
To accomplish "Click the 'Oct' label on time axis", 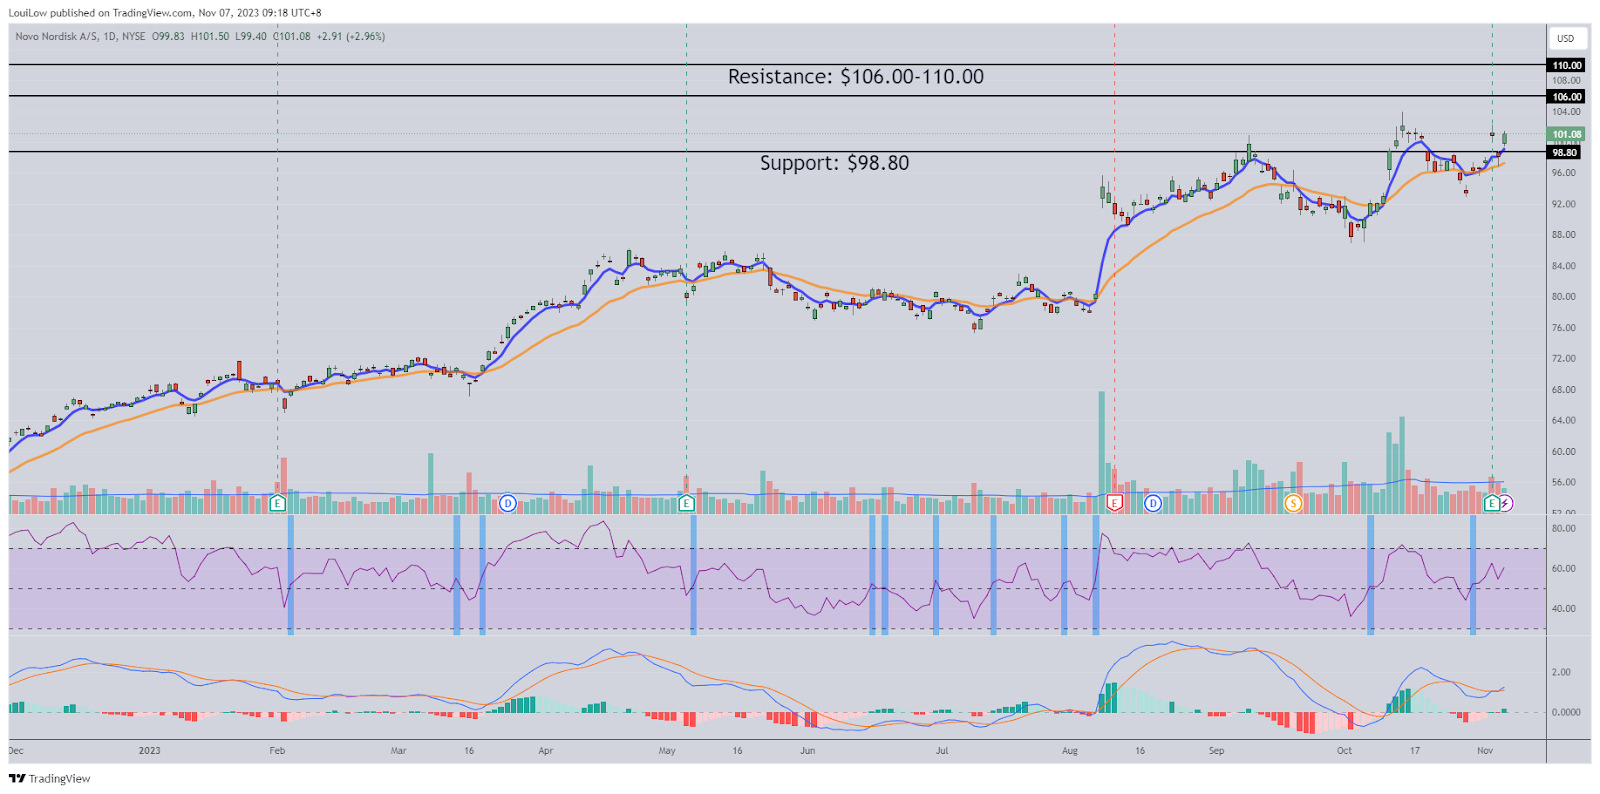I will 1344,750.
